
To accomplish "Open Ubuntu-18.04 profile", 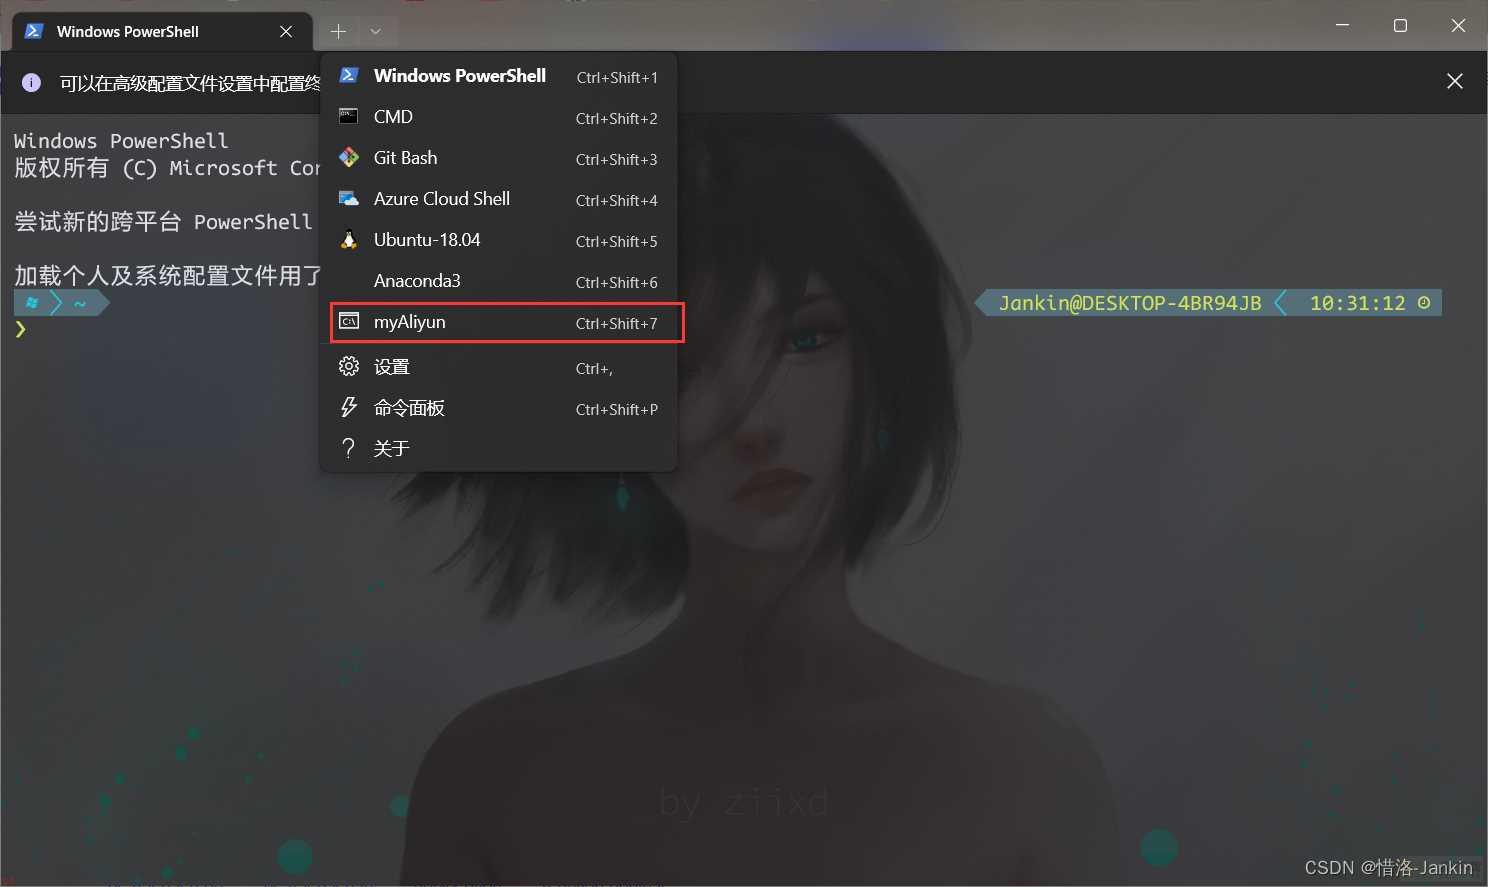I will [x=498, y=240].
